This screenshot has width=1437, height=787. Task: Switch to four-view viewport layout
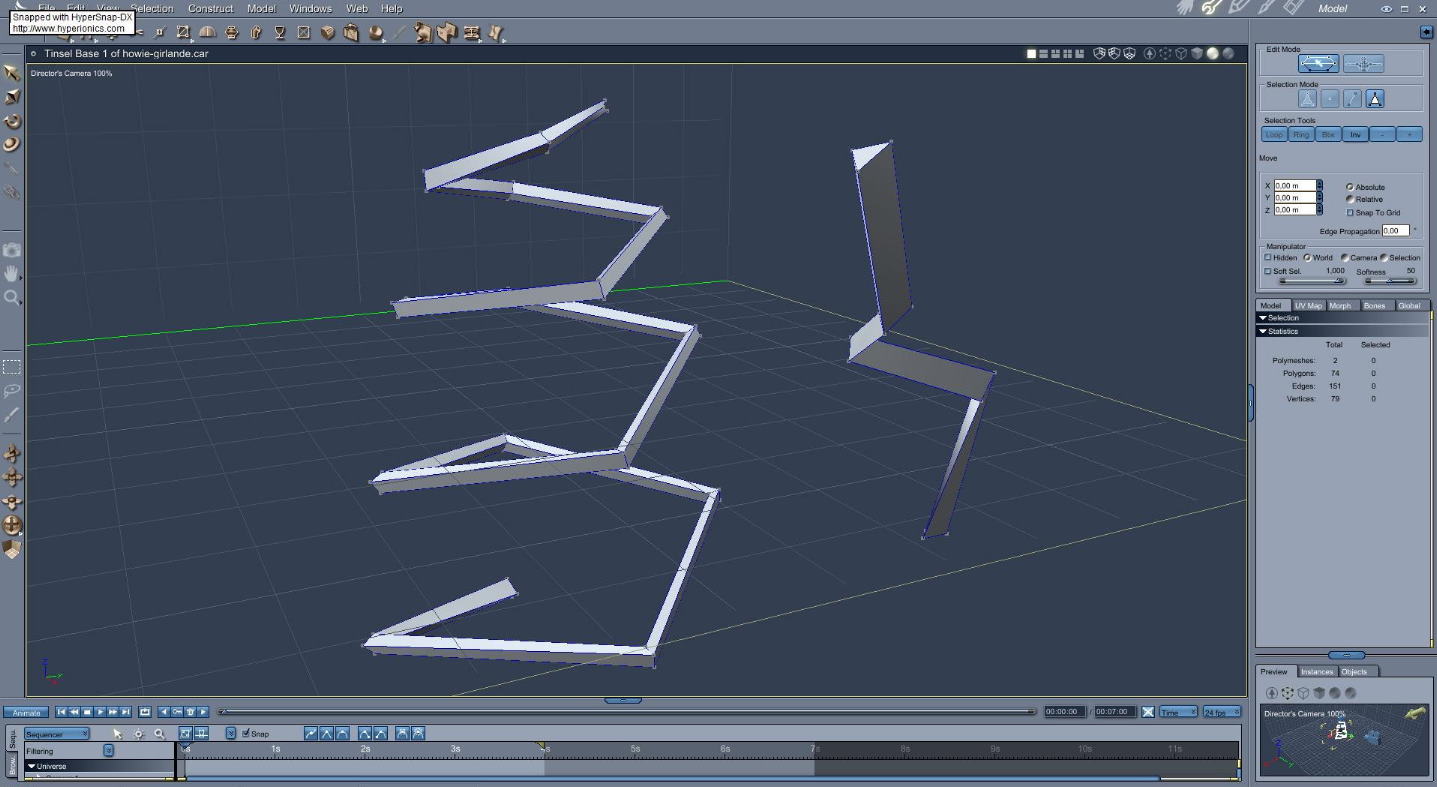pyautogui.click(x=1068, y=54)
